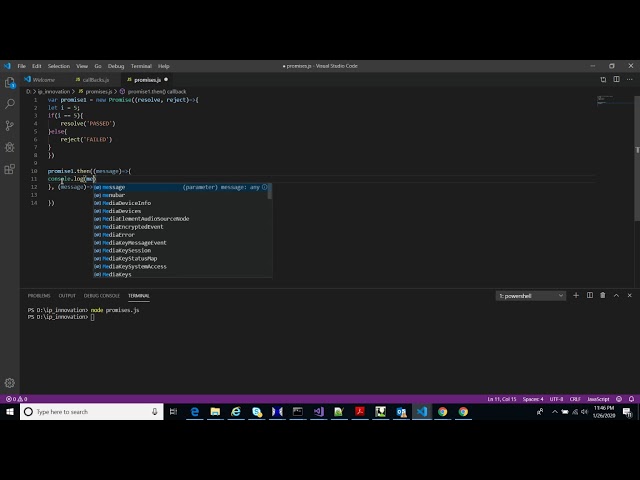The width and height of the screenshot is (640, 480).
Task: Switch to the Output panel tab
Action: 67,296
